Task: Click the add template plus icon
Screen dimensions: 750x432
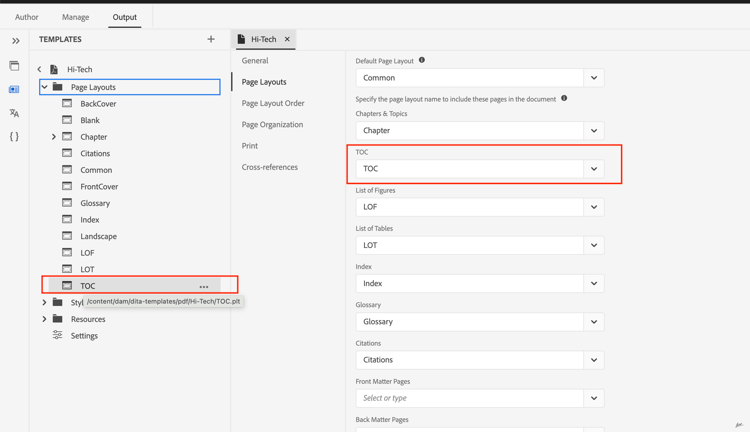Action: click(x=211, y=40)
